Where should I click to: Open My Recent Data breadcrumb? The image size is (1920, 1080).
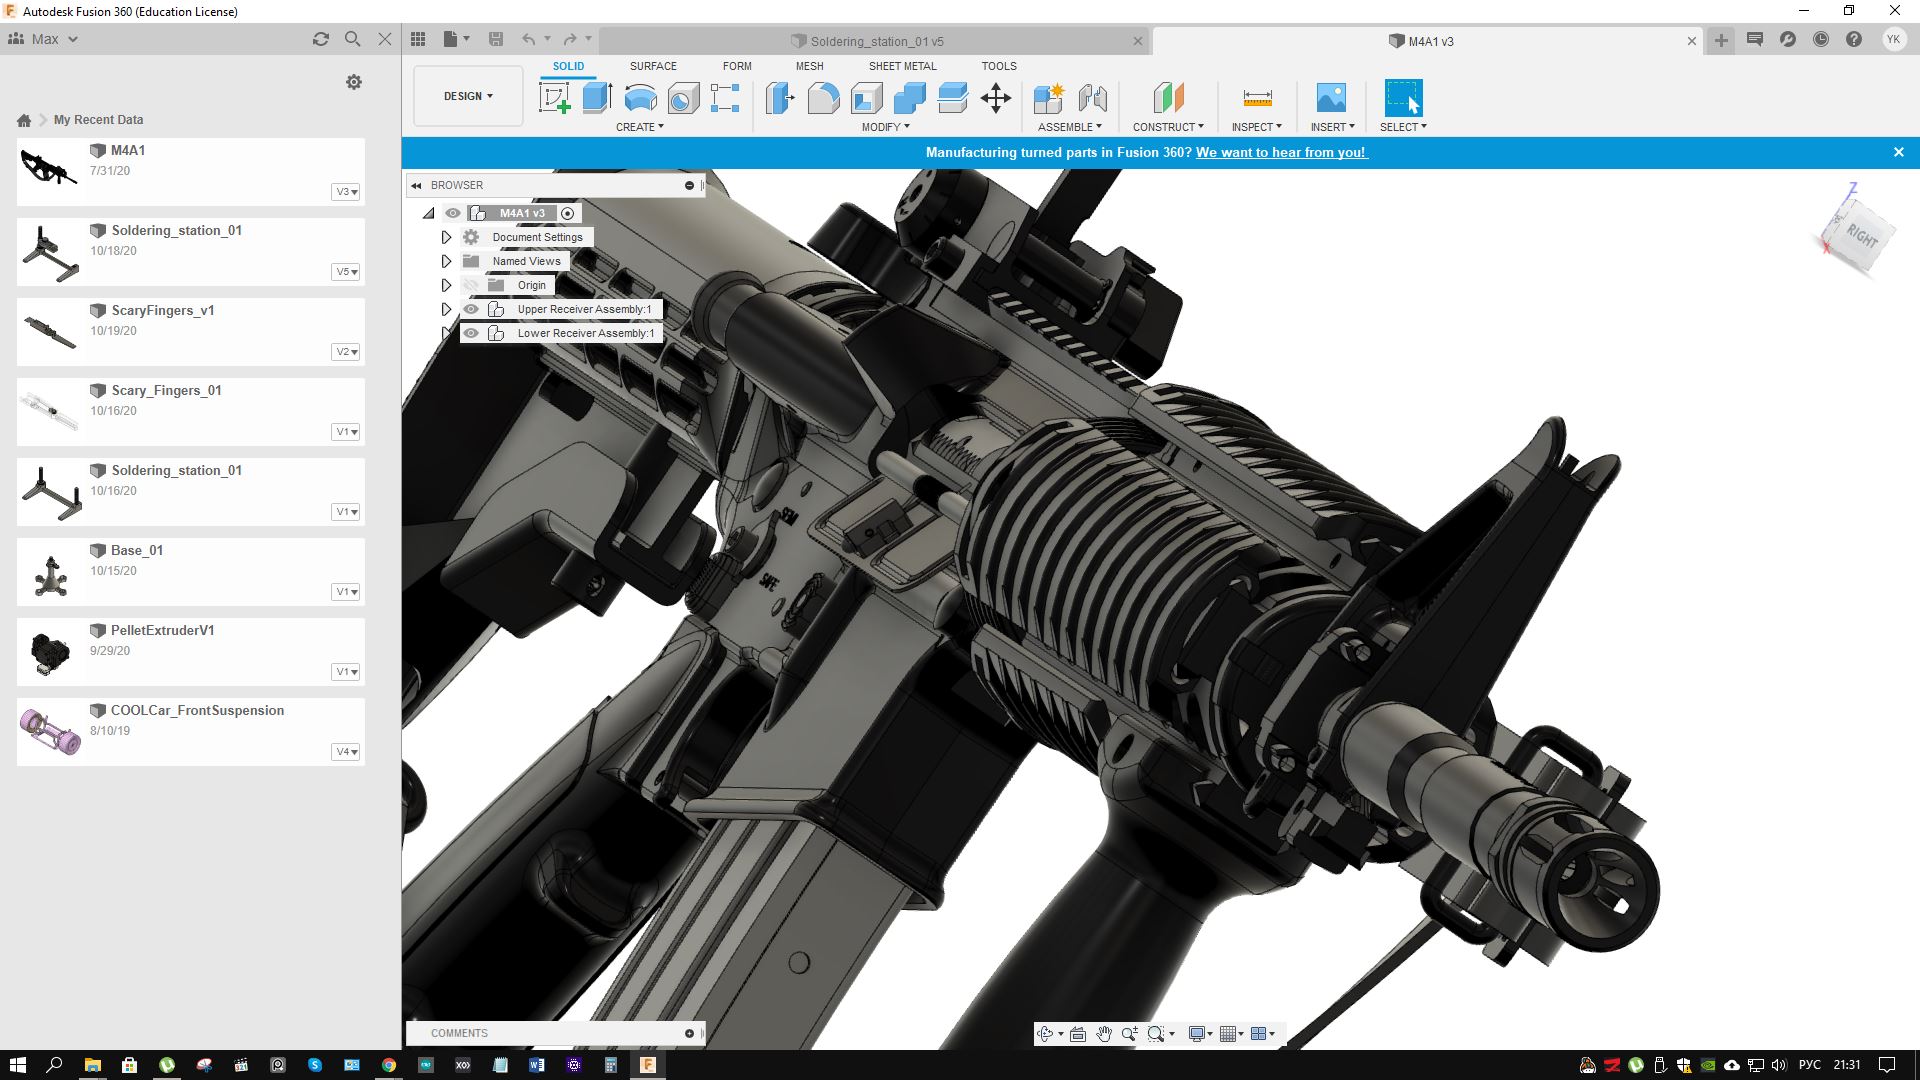[x=98, y=120]
